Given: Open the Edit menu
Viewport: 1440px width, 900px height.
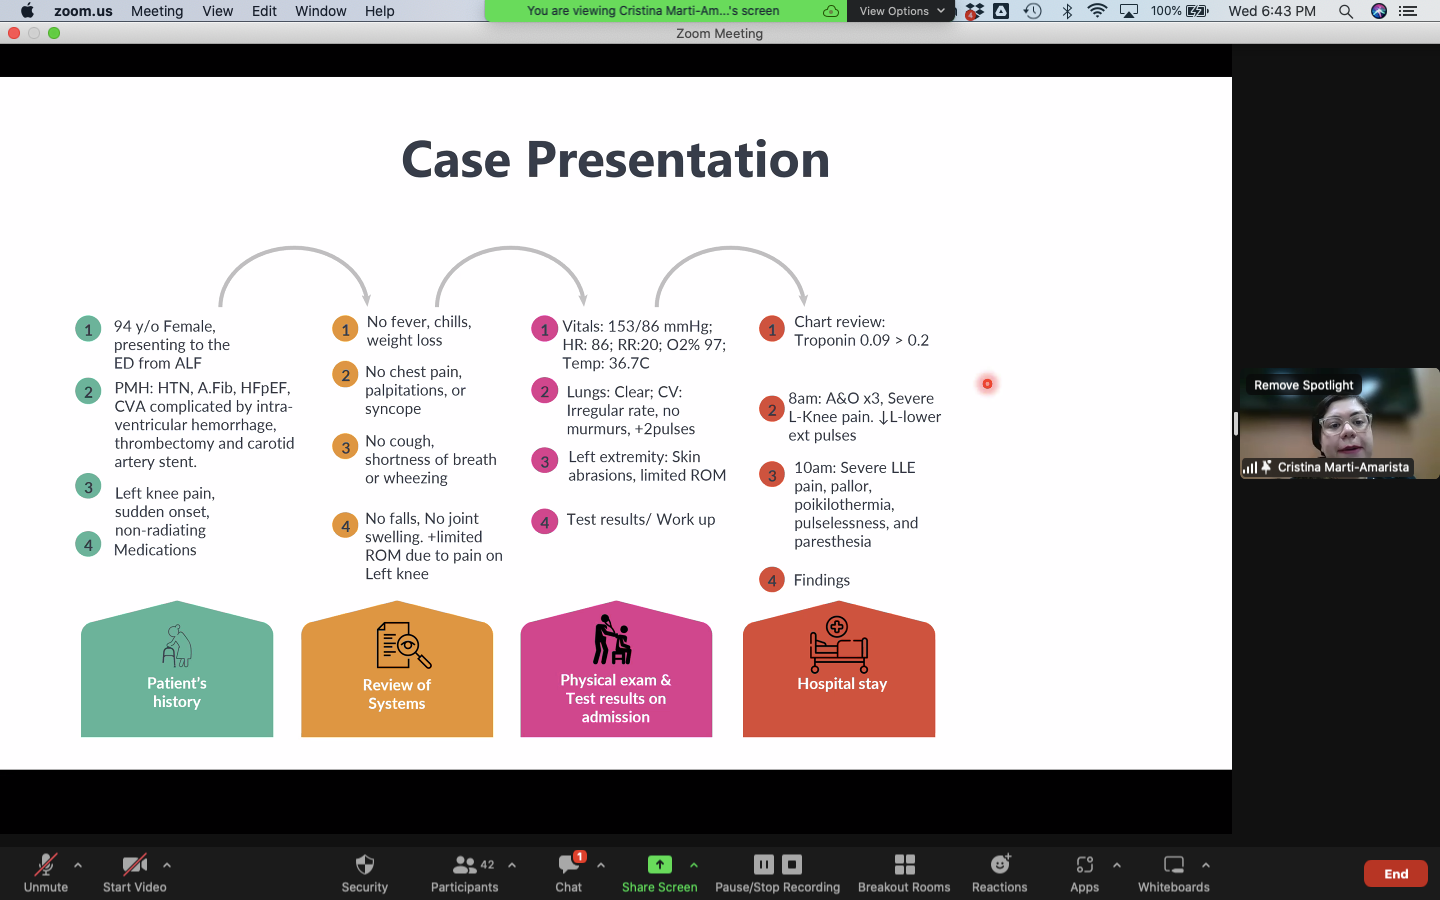Looking at the screenshot, I should pyautogui.click(x=265, y=11).
